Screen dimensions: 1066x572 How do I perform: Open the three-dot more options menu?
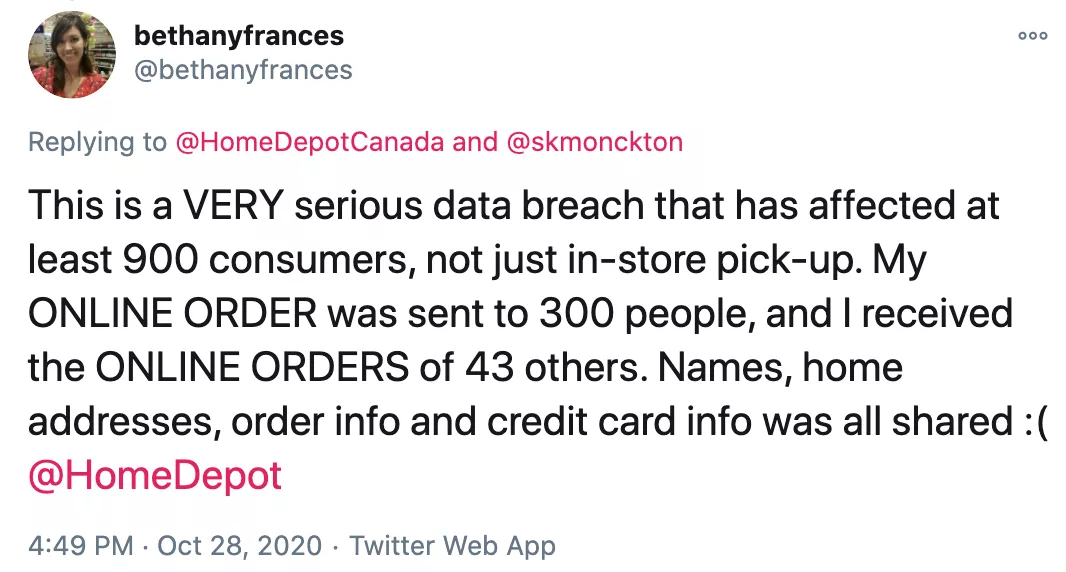[x=1032, y=35]
